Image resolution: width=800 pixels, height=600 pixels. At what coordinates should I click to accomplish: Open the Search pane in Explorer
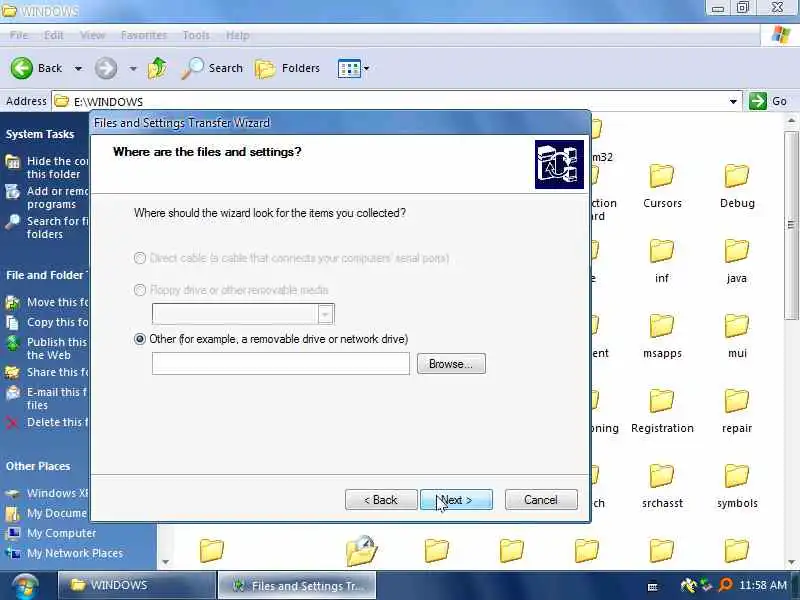[x=212, y=68]
